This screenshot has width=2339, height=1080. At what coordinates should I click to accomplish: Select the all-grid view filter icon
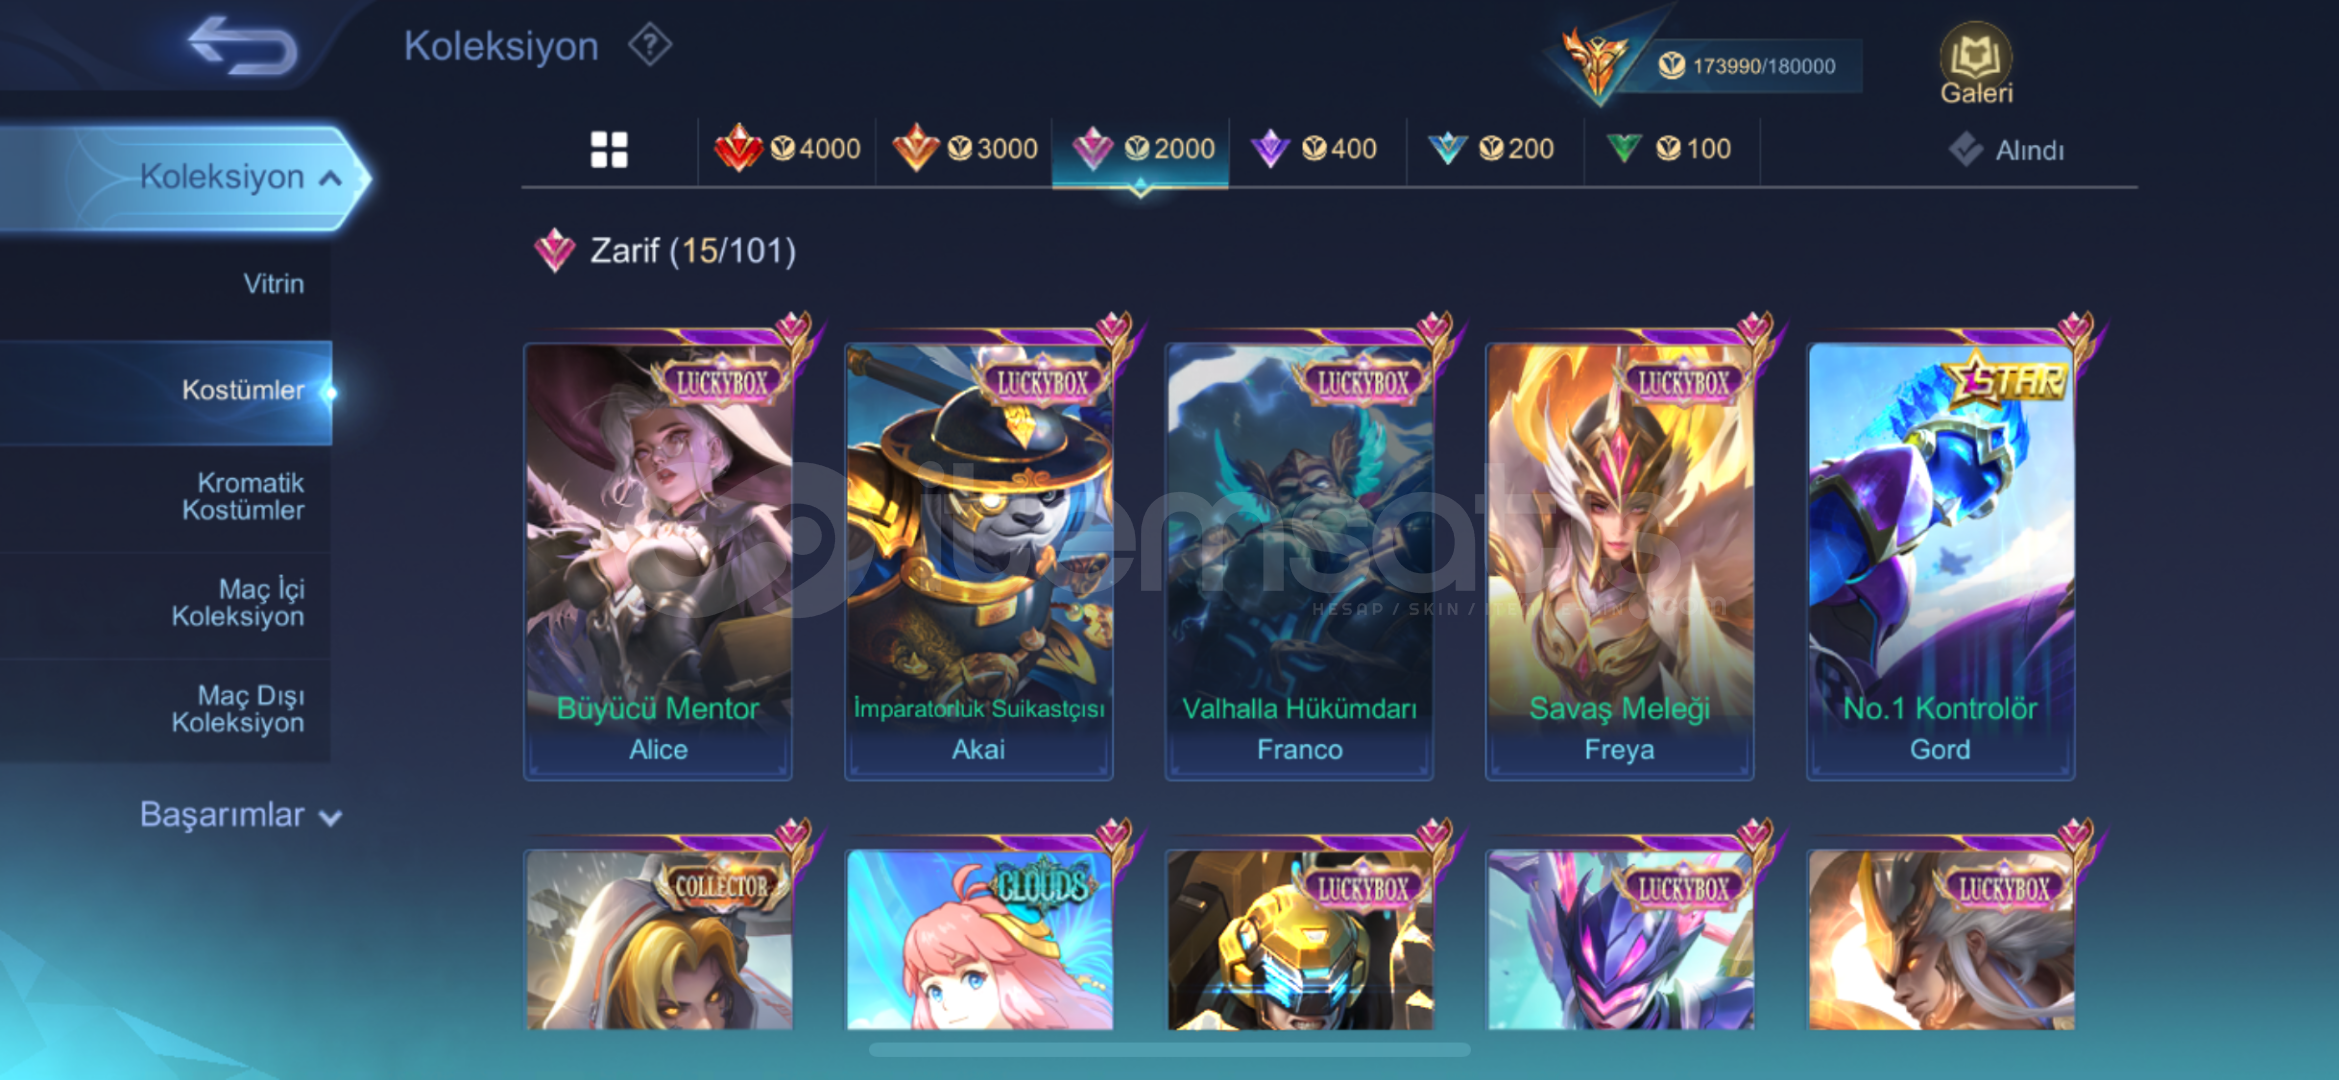609,150
